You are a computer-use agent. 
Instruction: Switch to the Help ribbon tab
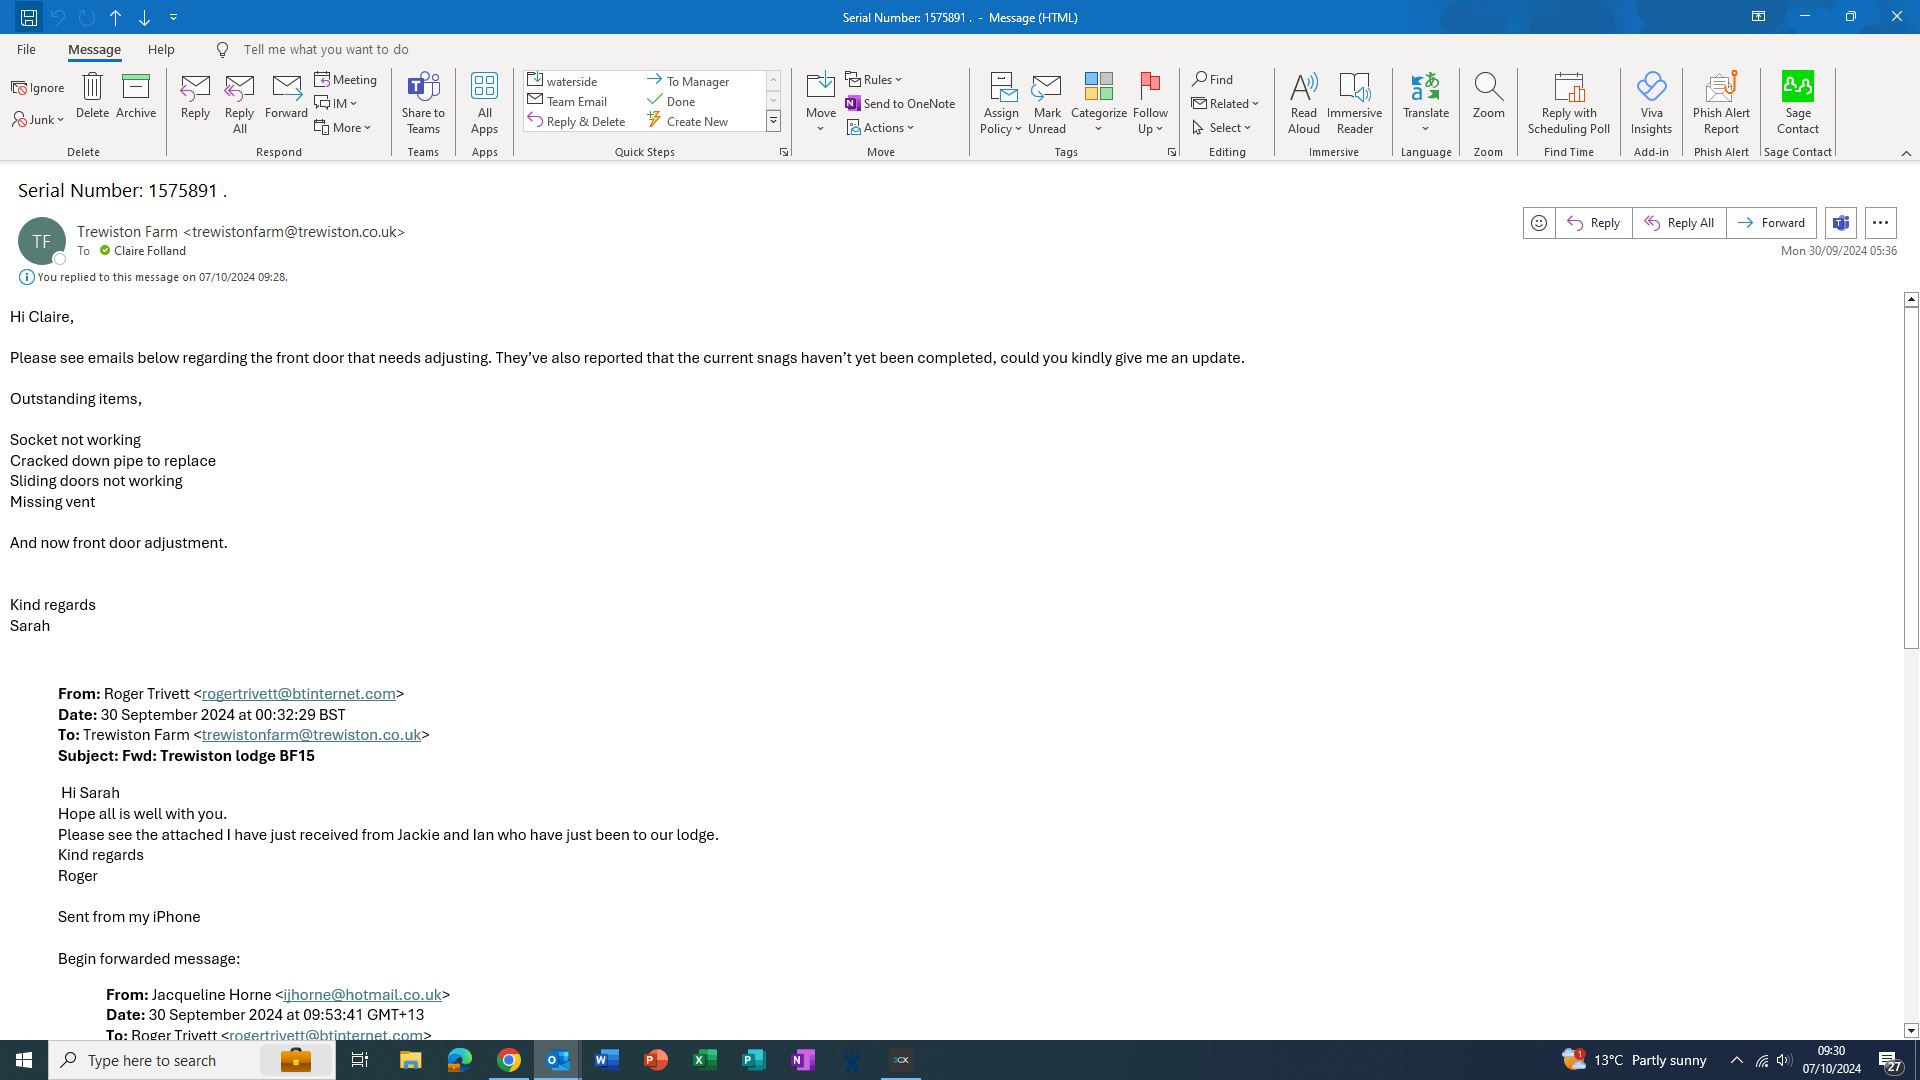pos(160,49)
